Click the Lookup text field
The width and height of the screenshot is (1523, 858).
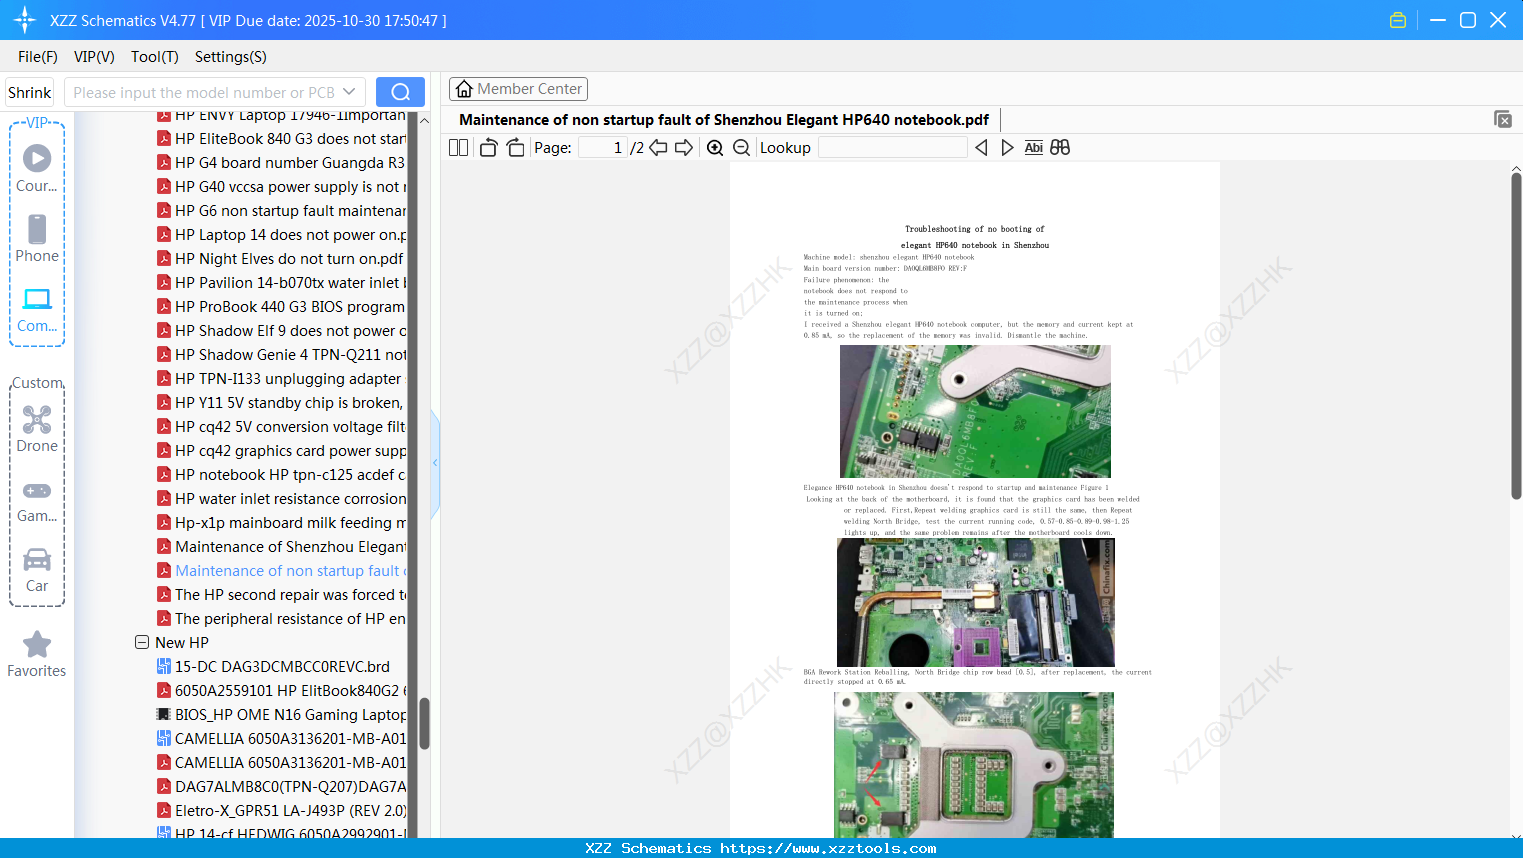point(893,148)
